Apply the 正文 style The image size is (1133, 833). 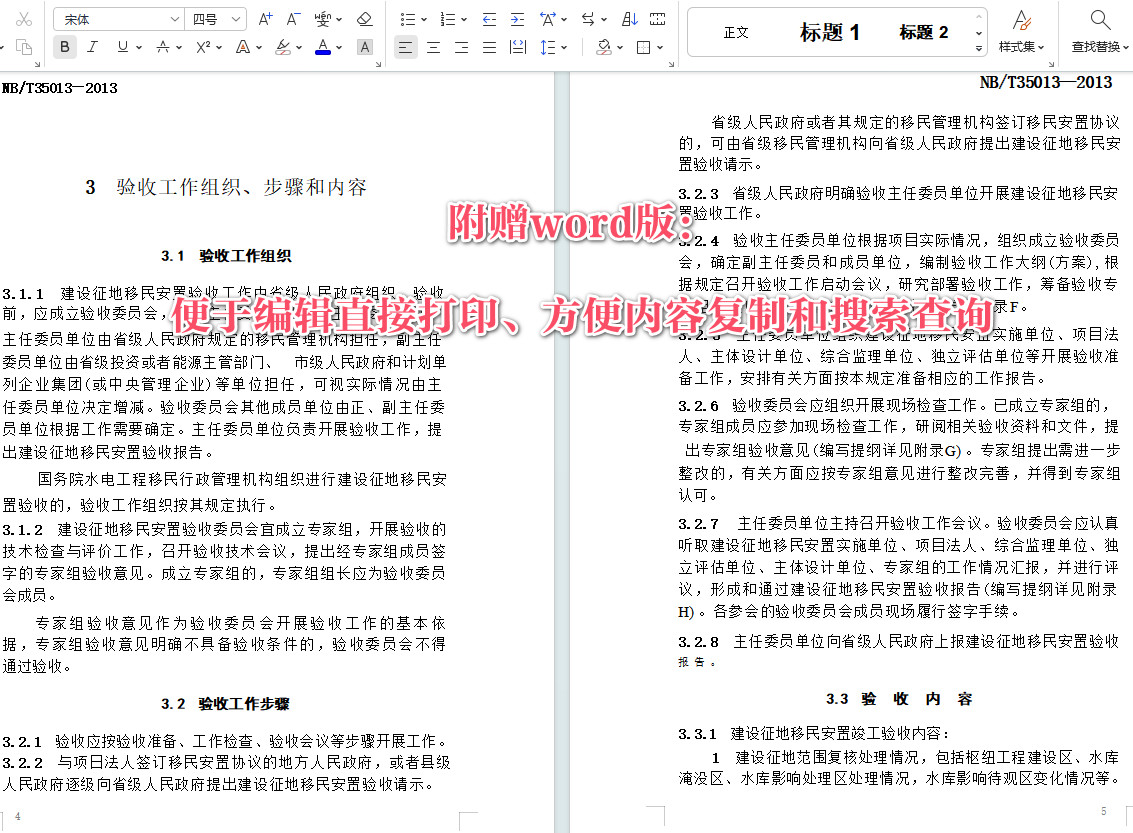point(736,31)
